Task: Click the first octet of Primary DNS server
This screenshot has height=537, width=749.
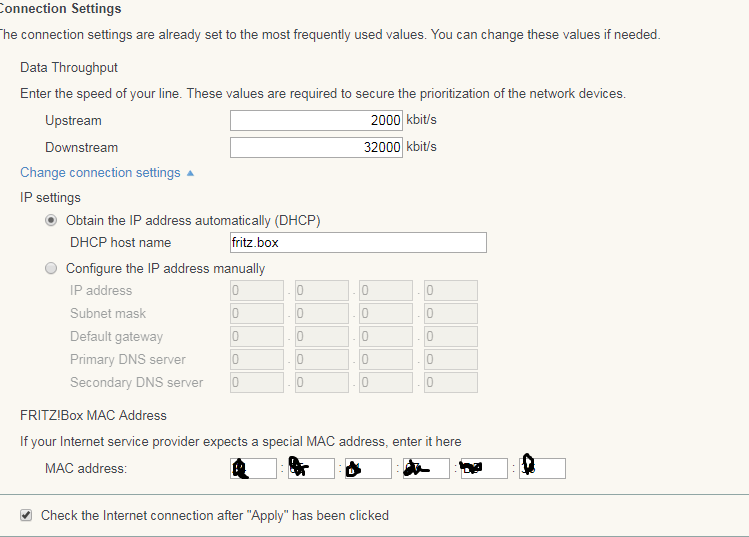Action: 256,360
